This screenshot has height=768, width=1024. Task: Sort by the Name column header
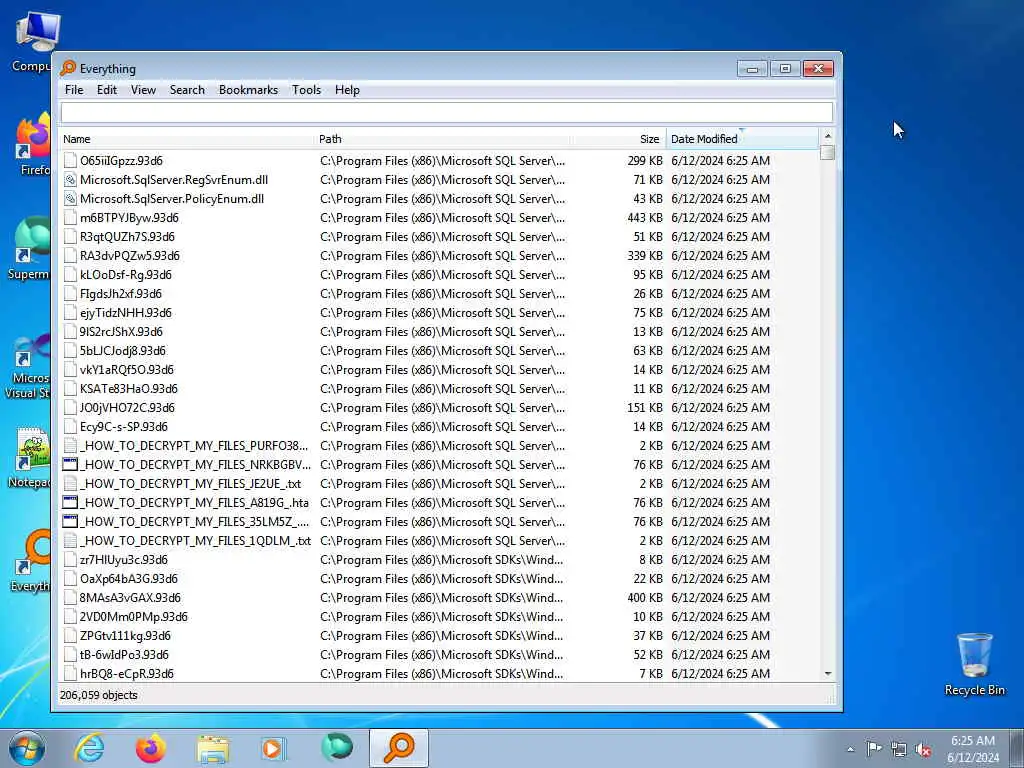coord(187,139)
